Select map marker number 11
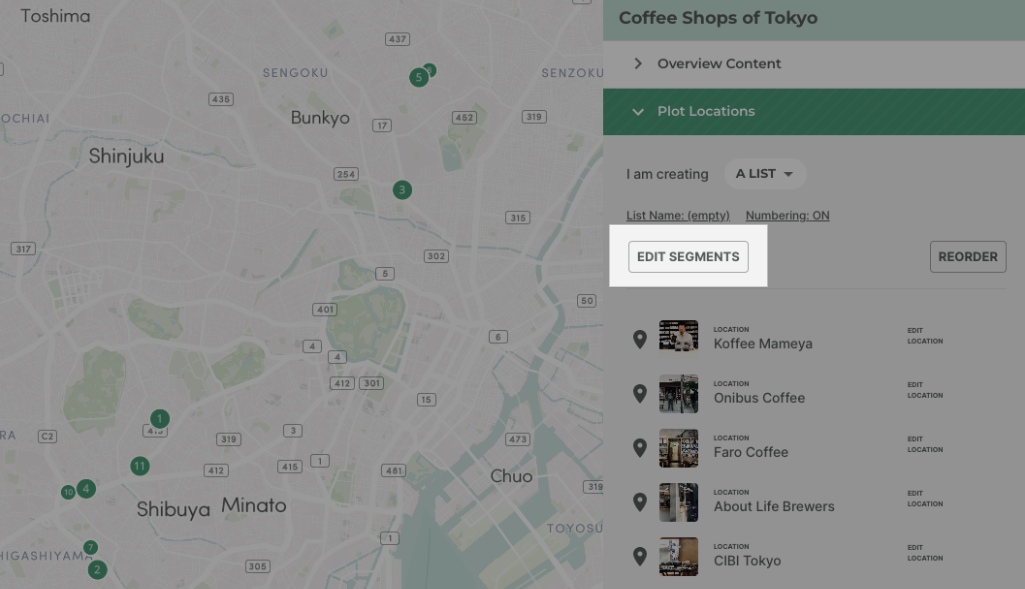Viewport: 1025px width, 589px height. (x=140, y=465)
